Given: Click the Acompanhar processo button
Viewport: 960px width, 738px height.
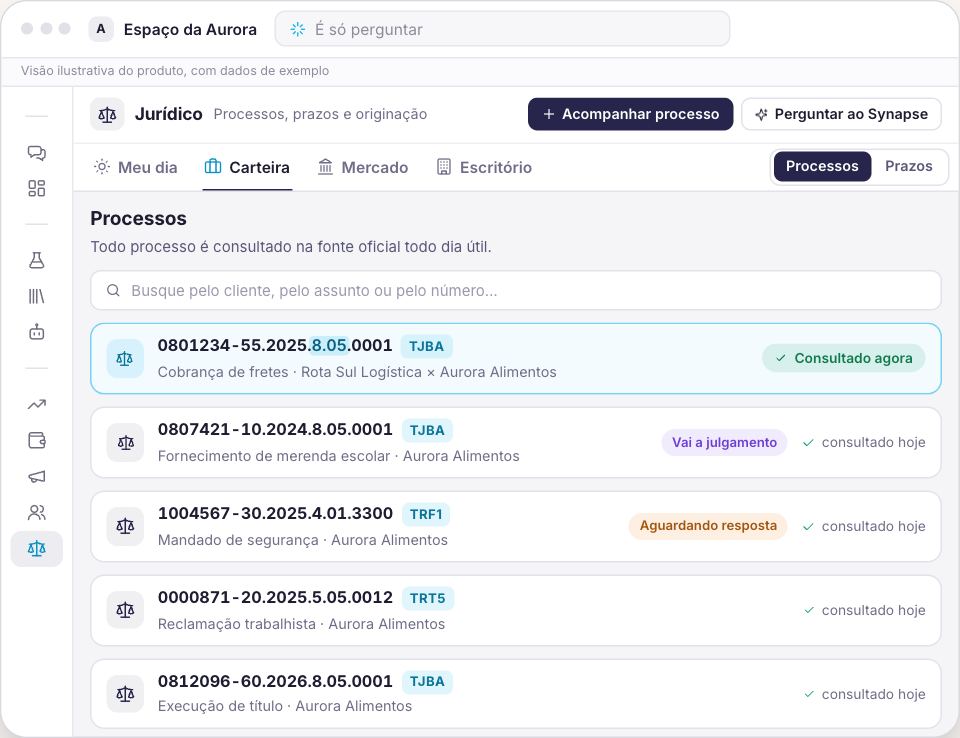Looking at the screenshot, I should tap(631, 115).
